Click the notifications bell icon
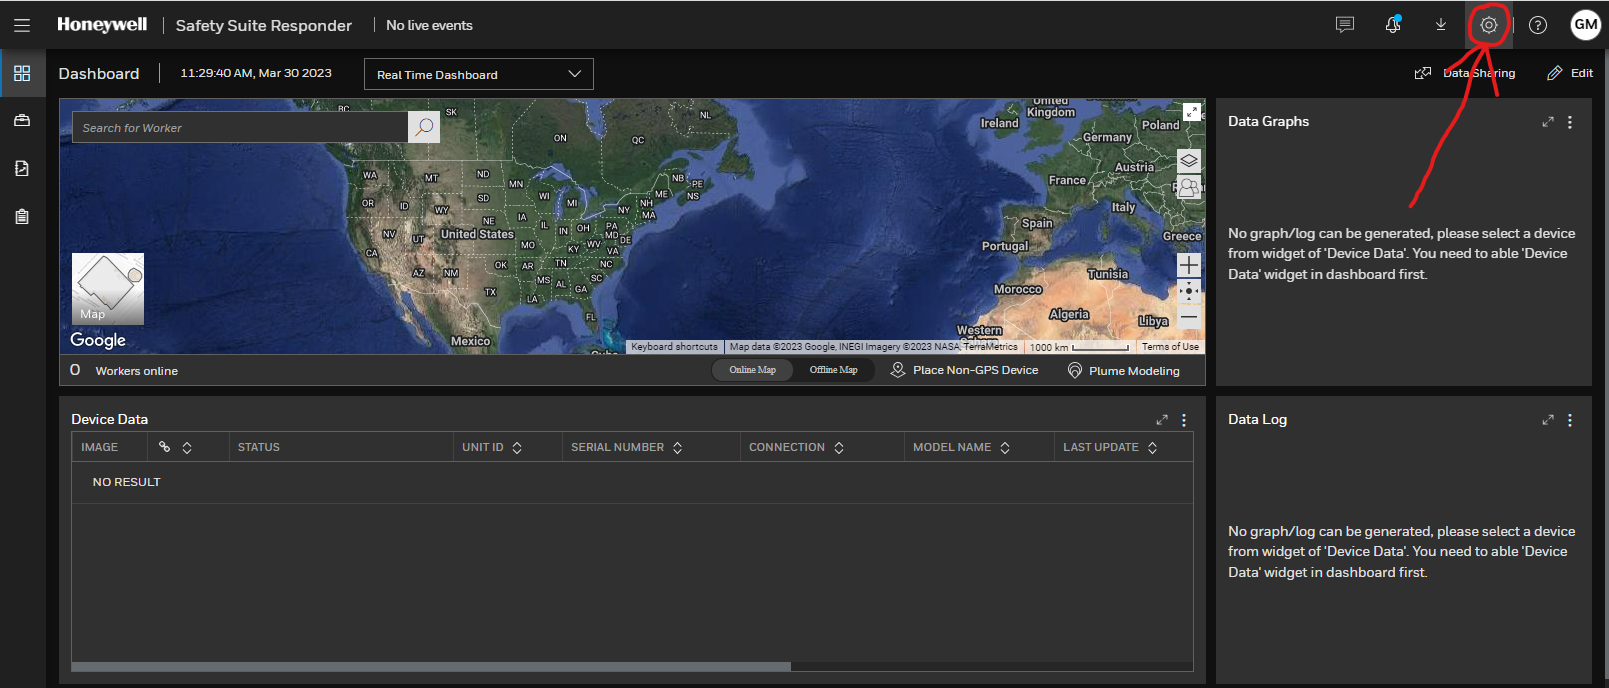 tap(1392, 25)
